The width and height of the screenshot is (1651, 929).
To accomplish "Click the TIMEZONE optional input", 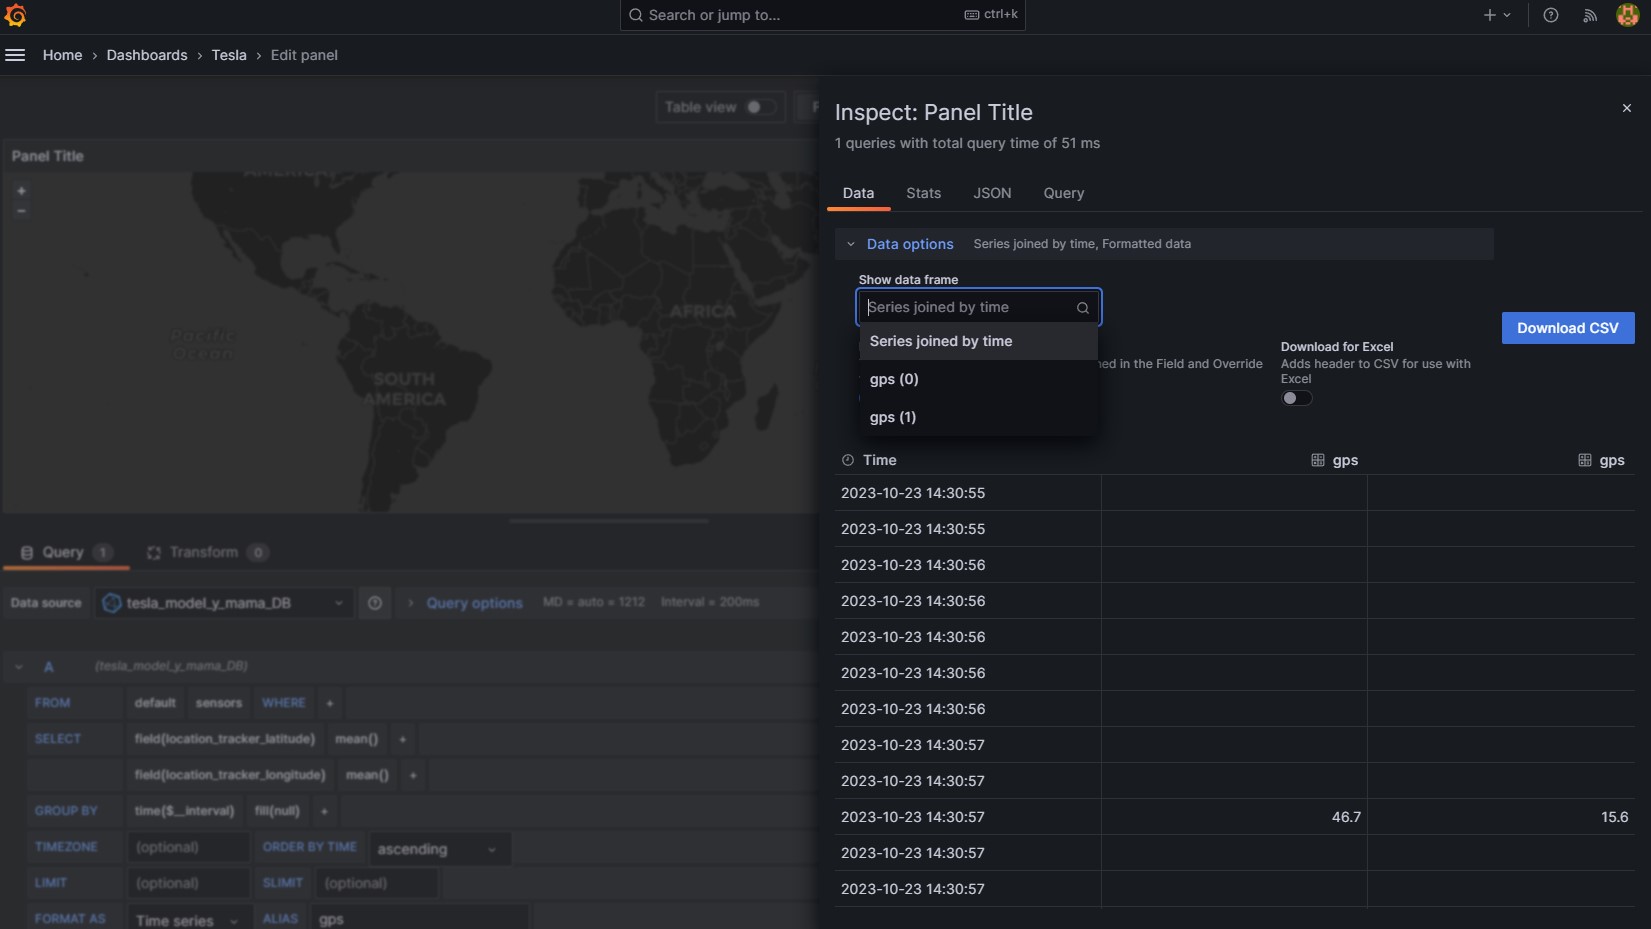I will click(x=188, y=847).
